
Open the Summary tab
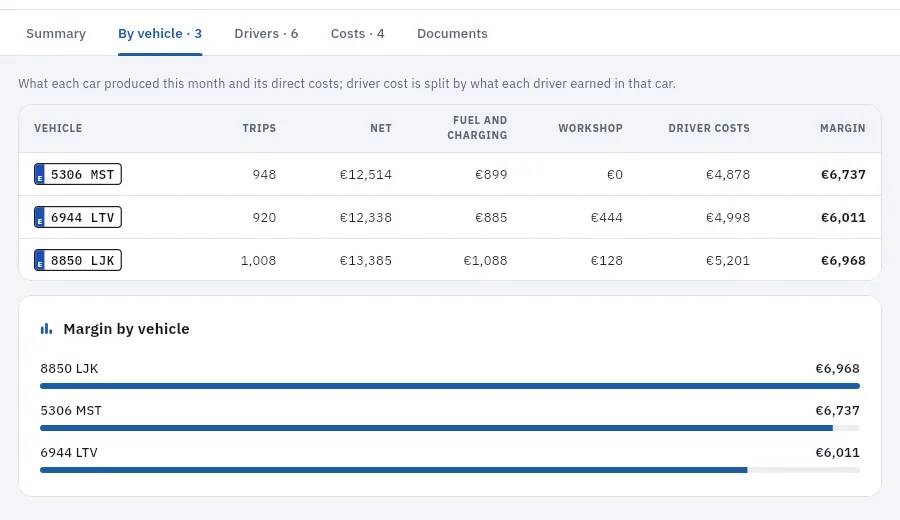coord(56,33)
